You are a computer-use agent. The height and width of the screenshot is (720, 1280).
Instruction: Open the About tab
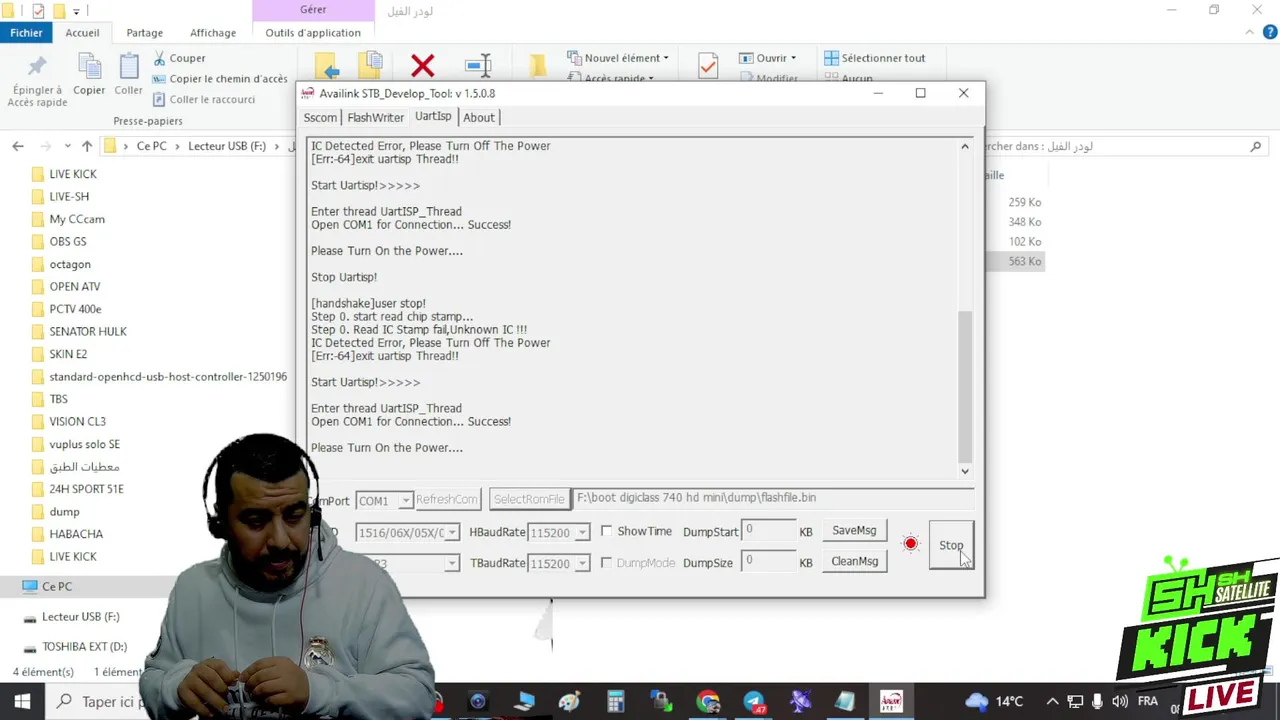479,117
